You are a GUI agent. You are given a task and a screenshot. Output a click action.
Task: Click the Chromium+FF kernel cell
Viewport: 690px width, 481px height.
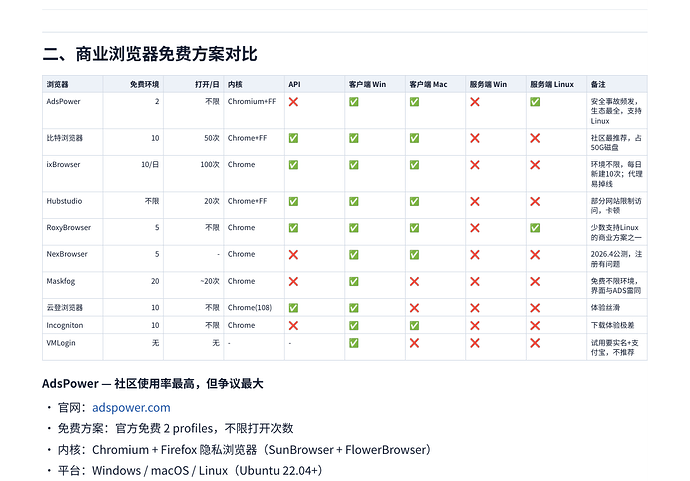pos(254,110)
